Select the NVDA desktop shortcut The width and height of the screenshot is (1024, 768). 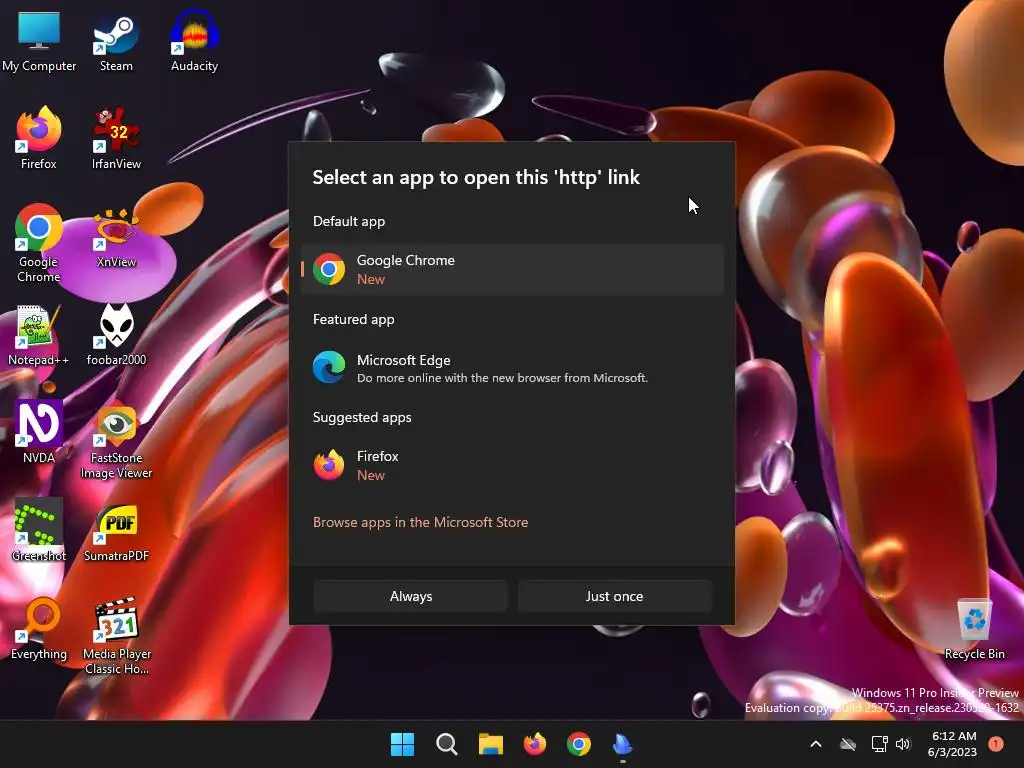(39, 433)
